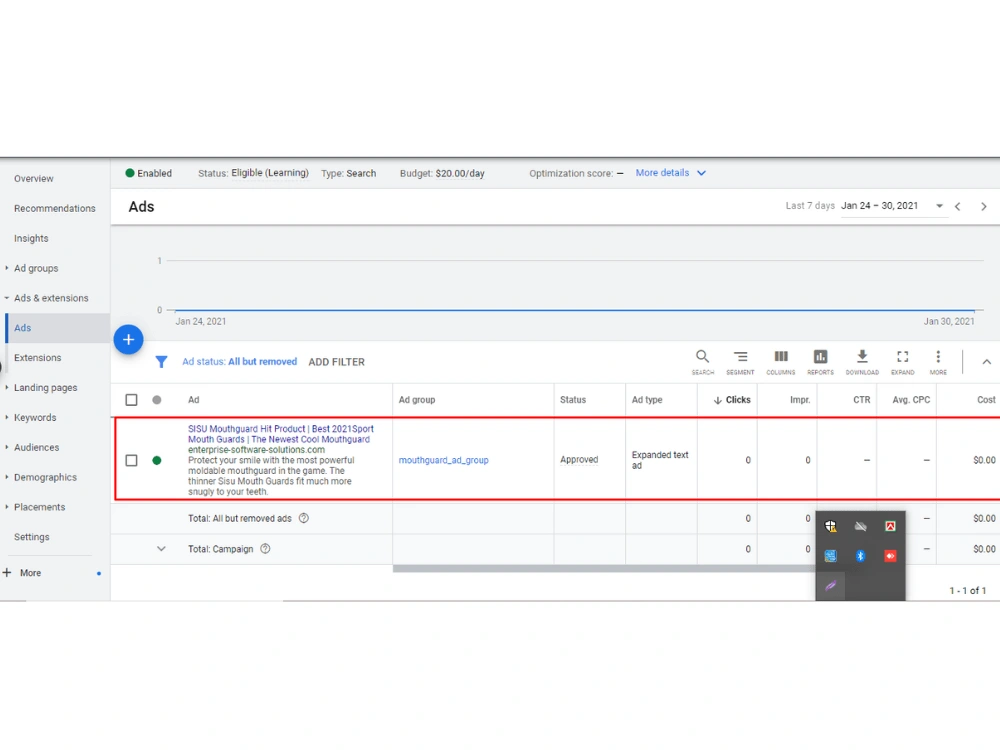Open the Columns selector
The image size is (1000, 750).
pos(781,362)
